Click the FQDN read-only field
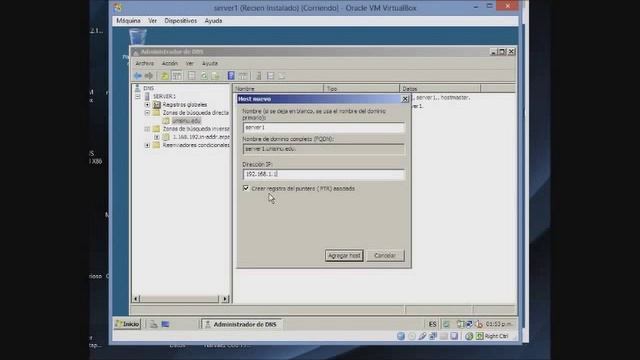This screenshot has height=360, width=640. pyautogui.click(x=323, y=149)
